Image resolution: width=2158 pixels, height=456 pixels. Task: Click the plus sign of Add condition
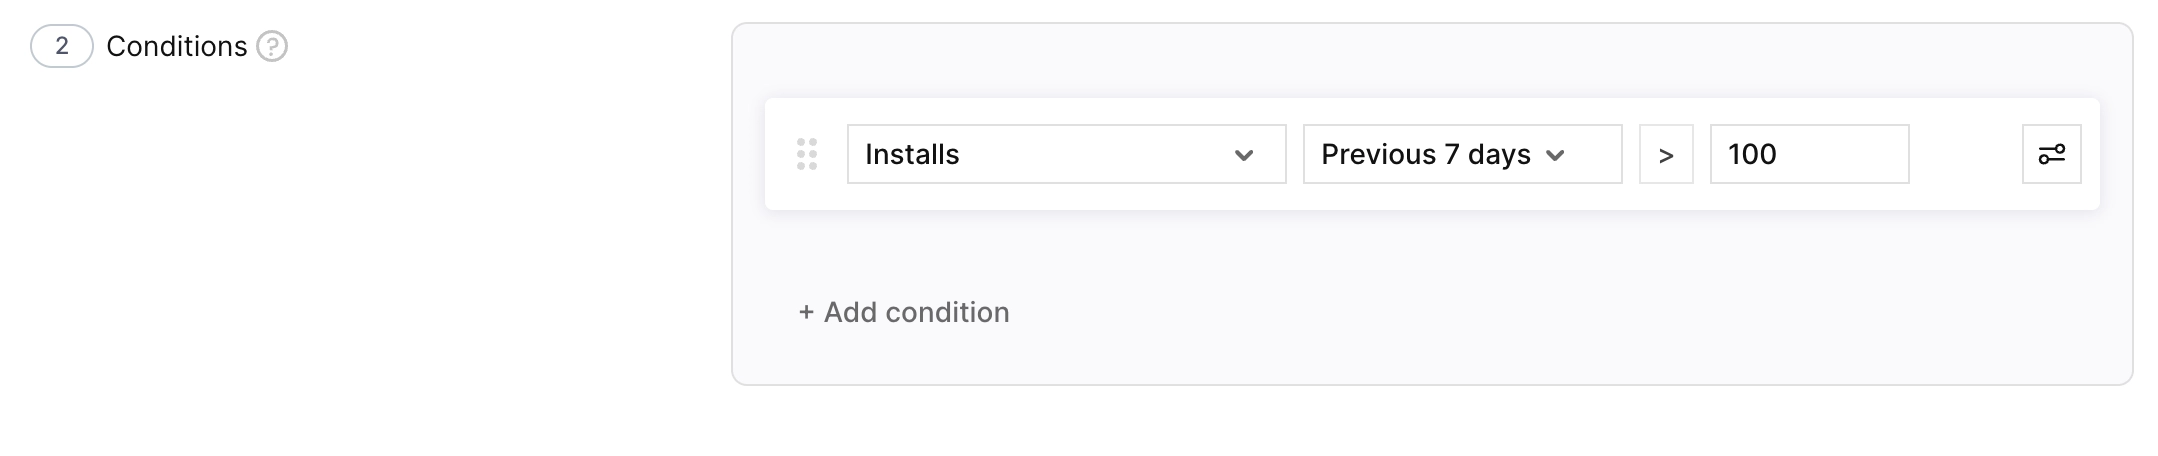coord(806,313)
